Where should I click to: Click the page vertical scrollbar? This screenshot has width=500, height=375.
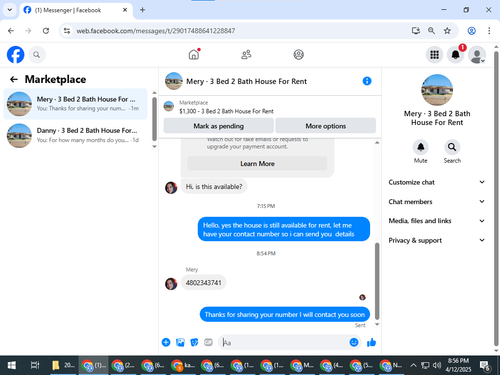[496, 199]
